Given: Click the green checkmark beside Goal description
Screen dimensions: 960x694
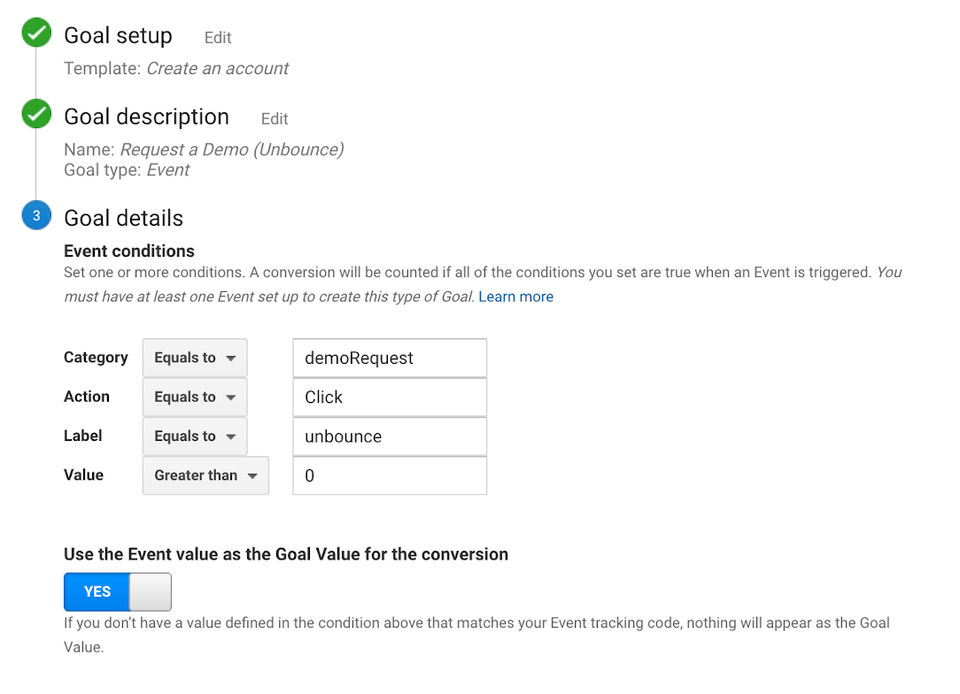Looking at the screenshot, I should point(36,115).
